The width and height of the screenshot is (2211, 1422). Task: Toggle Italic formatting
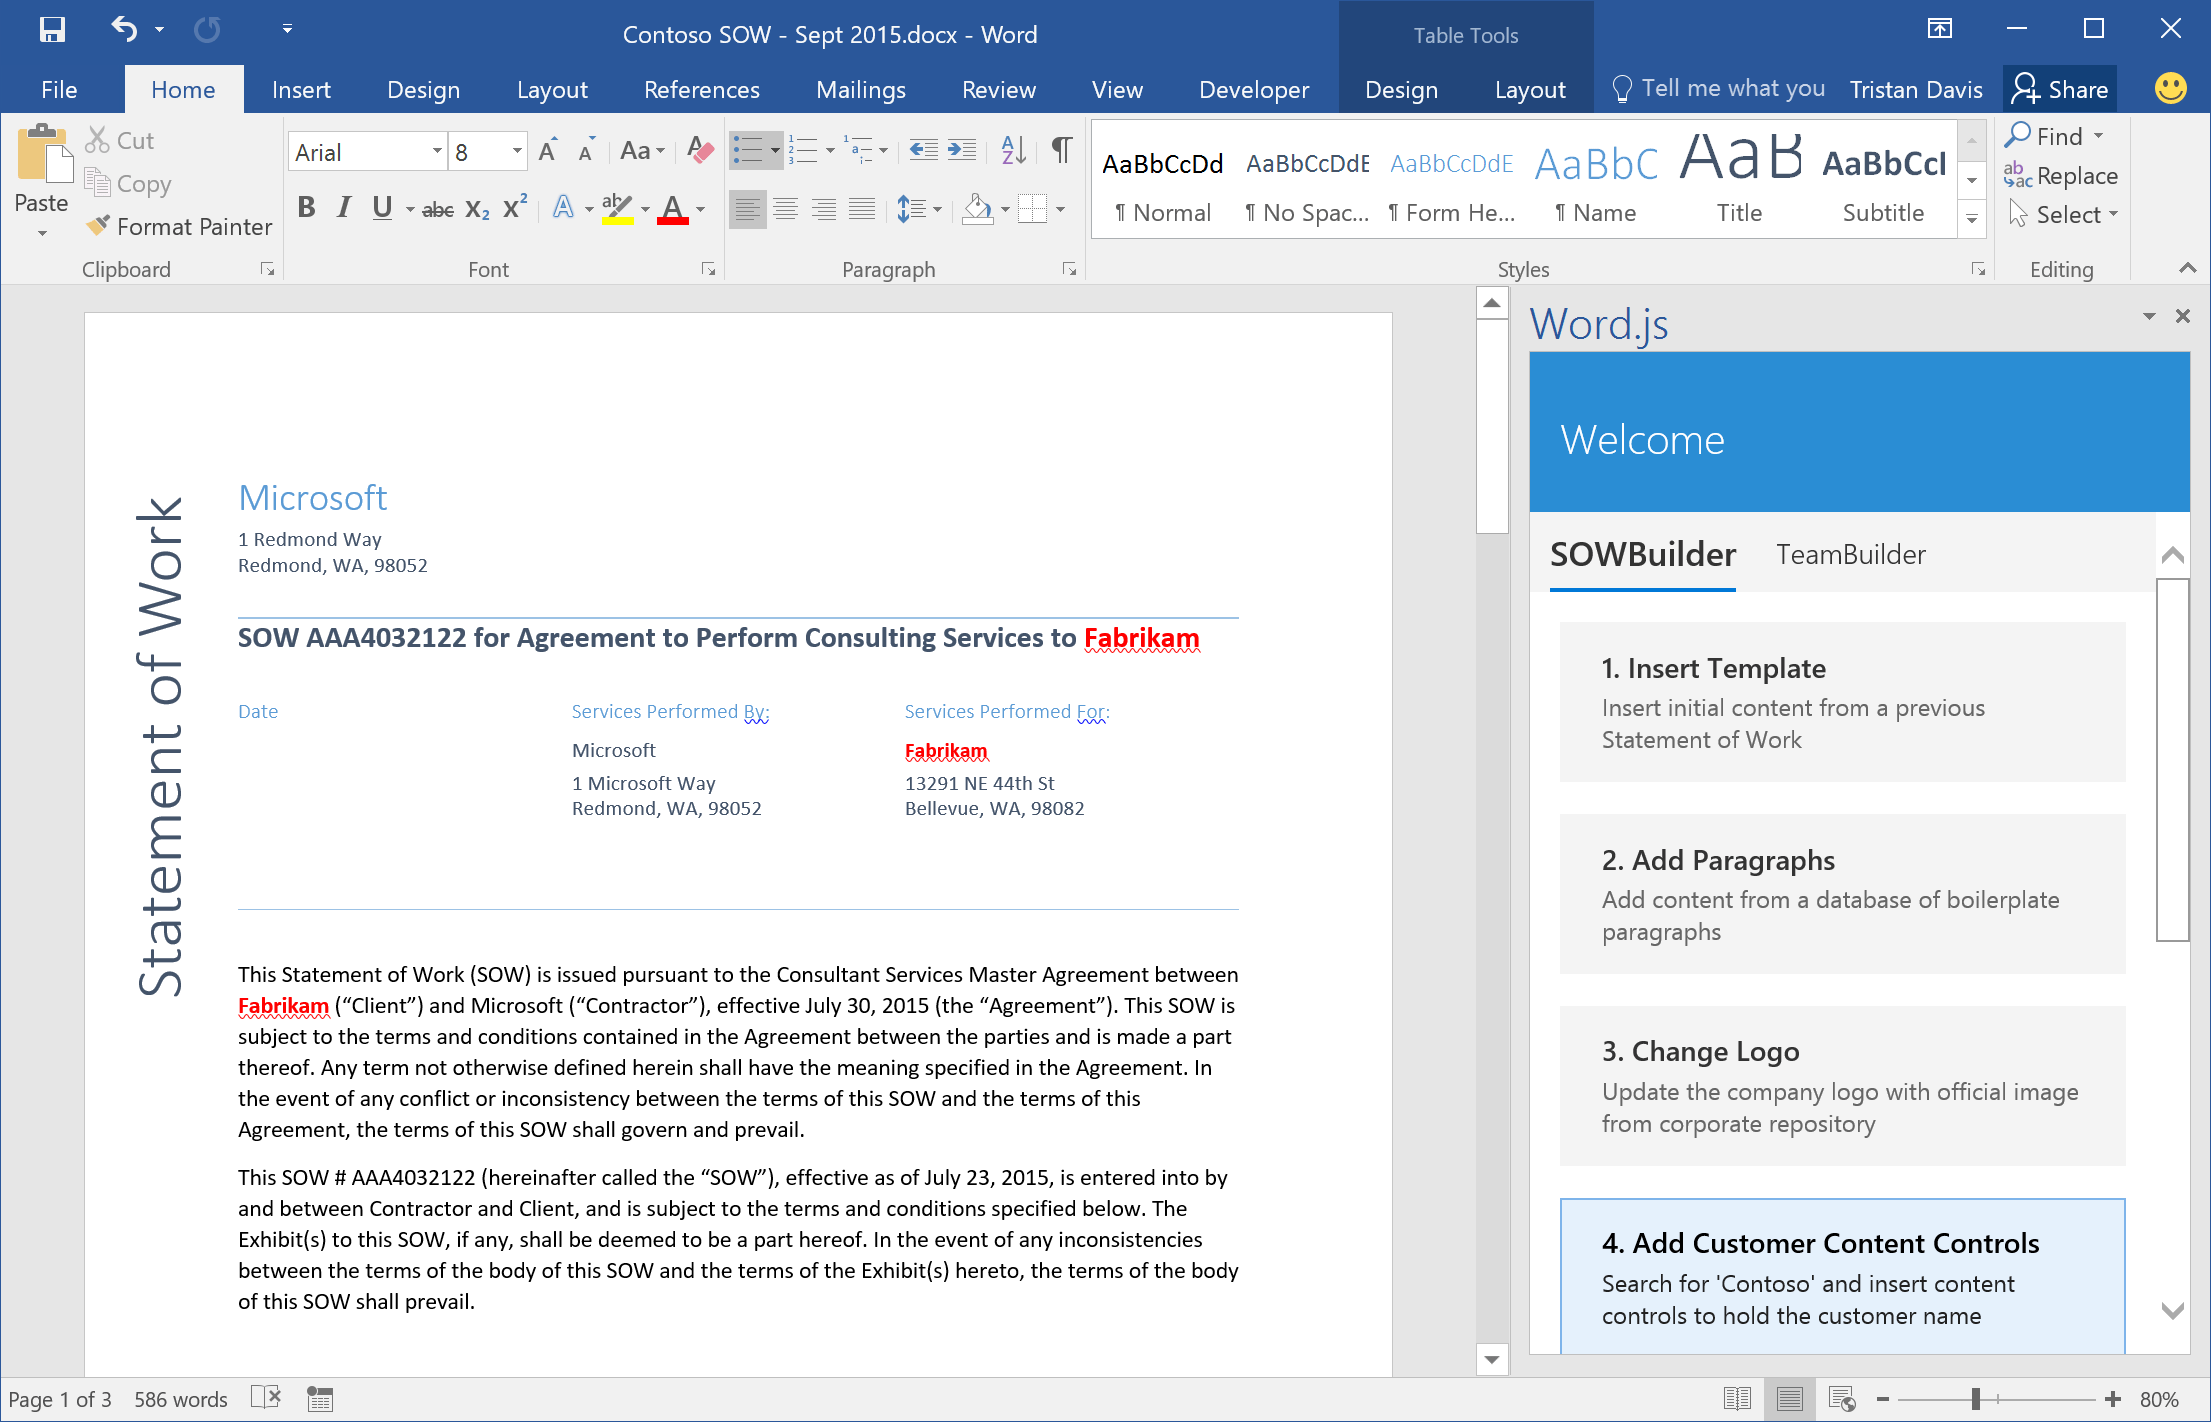pyautogui.click(x=343, y=208)
